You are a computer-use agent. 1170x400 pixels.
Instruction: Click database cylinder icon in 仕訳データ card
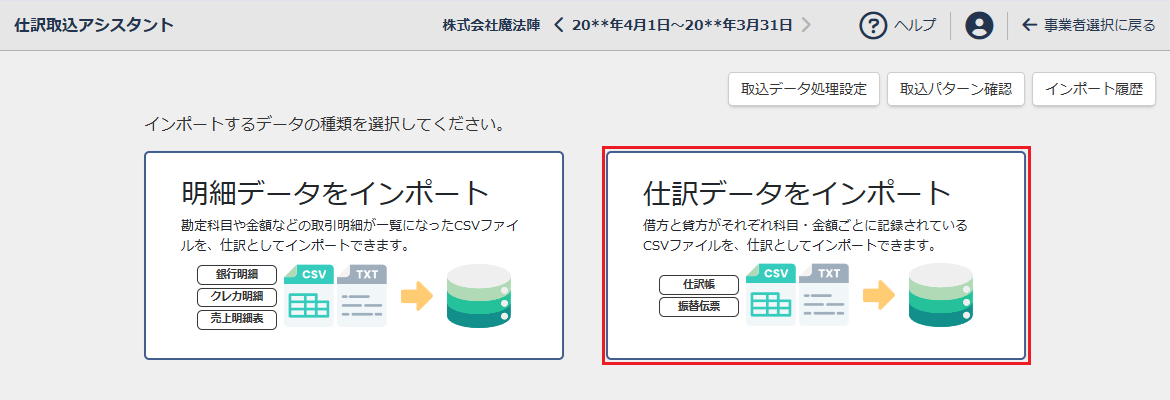(x=940, y=295)
